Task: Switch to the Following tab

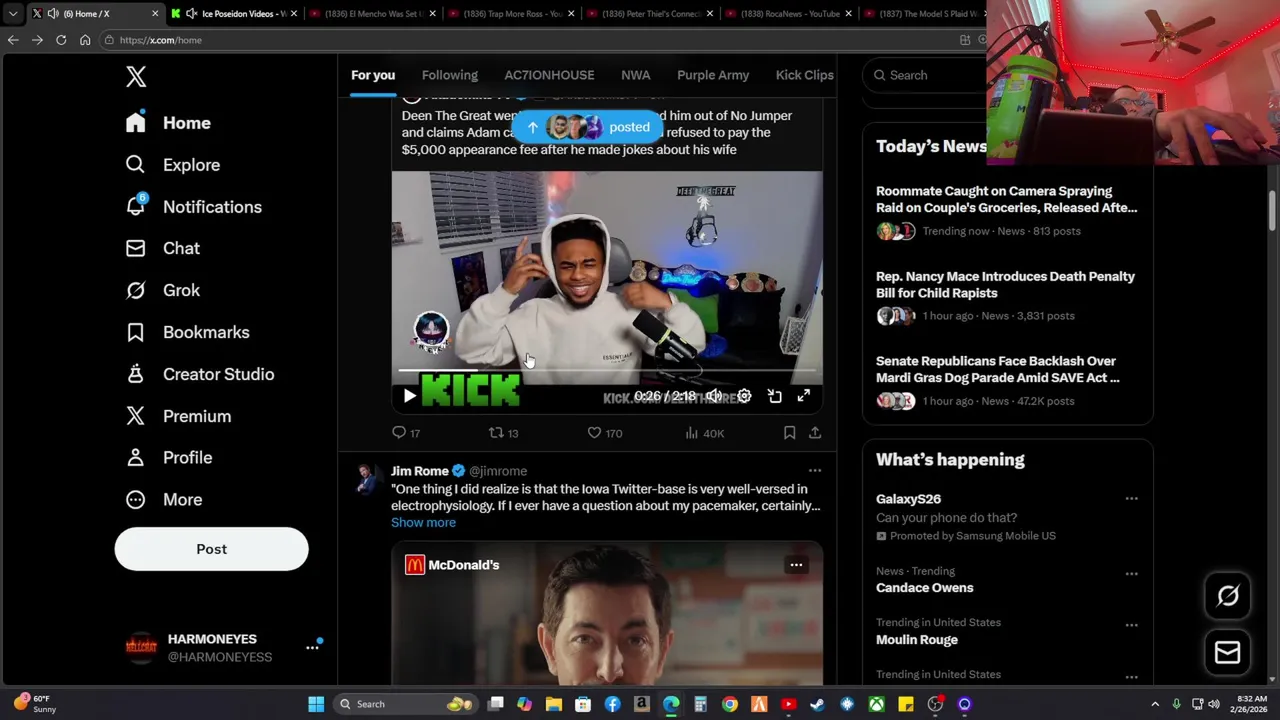Action: pyautogui.click(x=449, y=75)
